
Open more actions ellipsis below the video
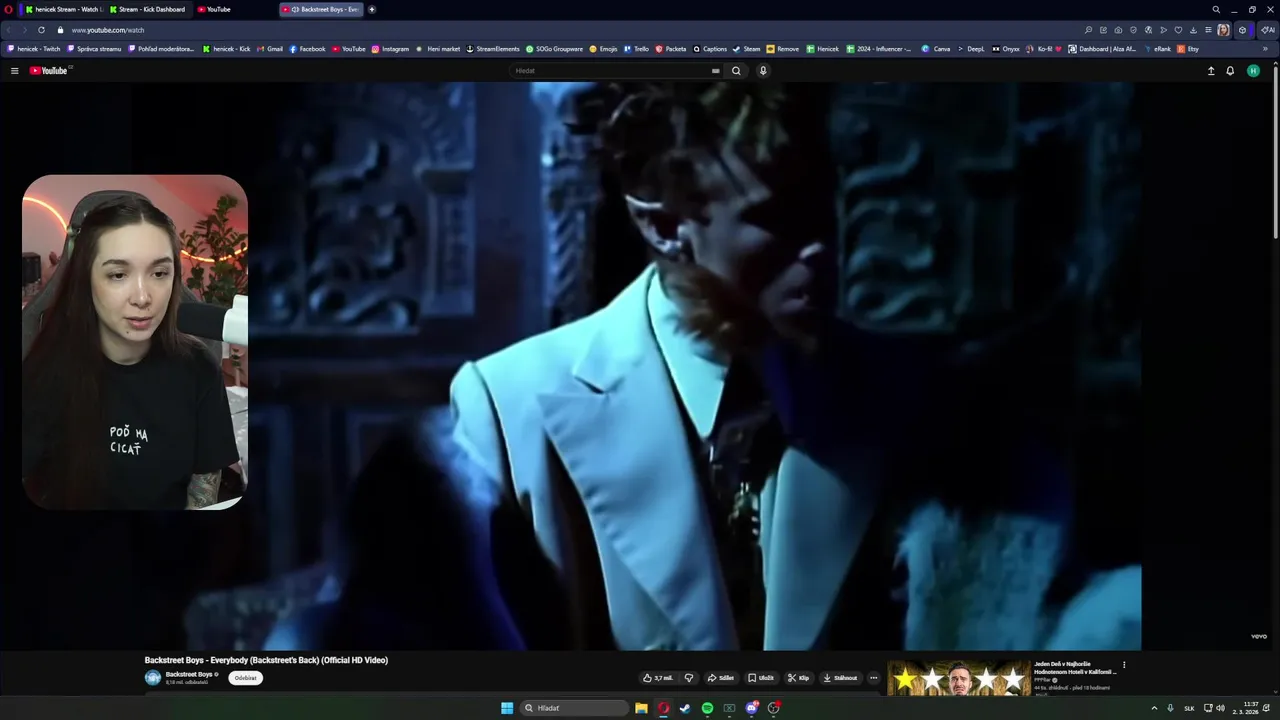[873, 678]
